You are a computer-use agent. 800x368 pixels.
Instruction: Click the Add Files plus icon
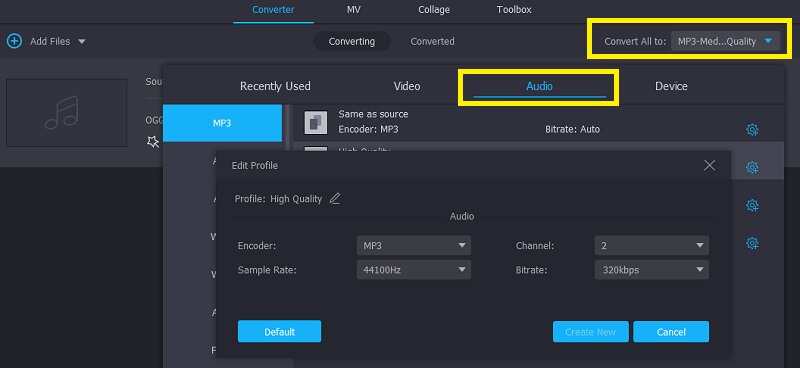click(x=14, y=41)
